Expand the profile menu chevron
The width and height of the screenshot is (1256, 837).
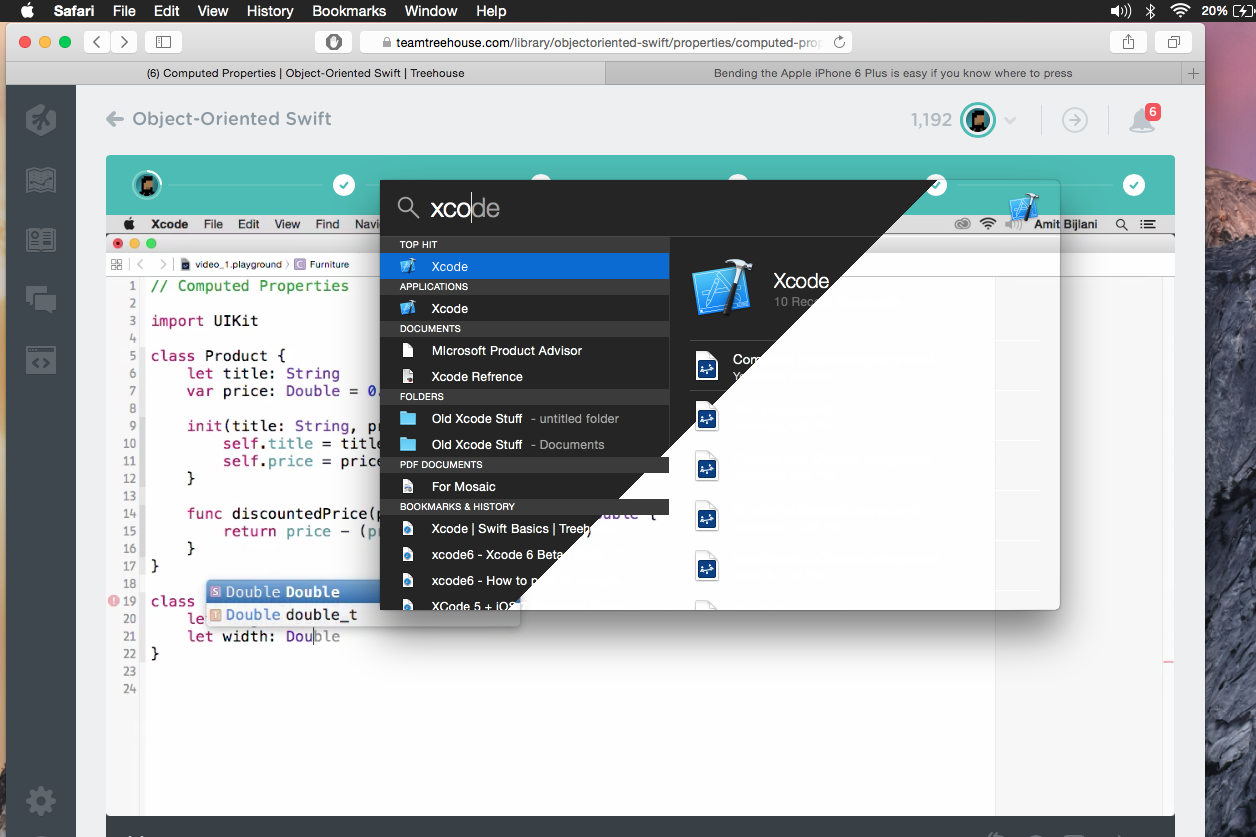tap(1010, 121)
